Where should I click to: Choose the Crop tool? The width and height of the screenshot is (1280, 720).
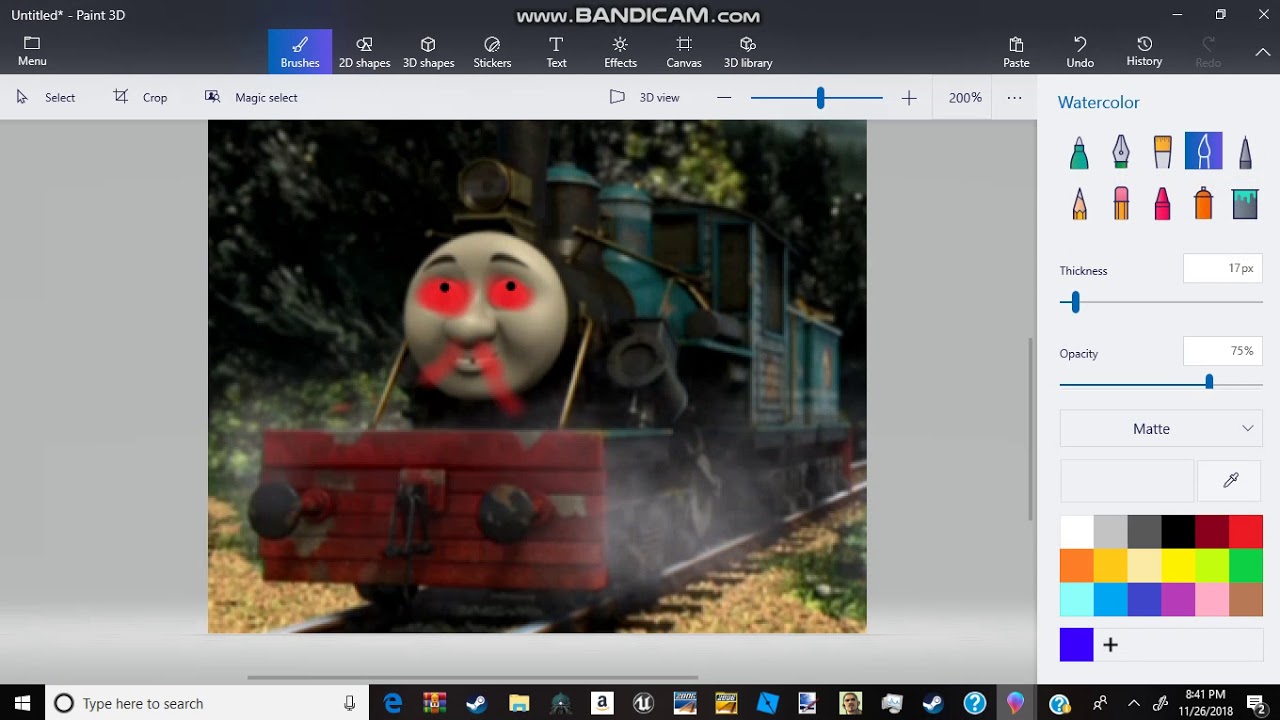(141, 97)
